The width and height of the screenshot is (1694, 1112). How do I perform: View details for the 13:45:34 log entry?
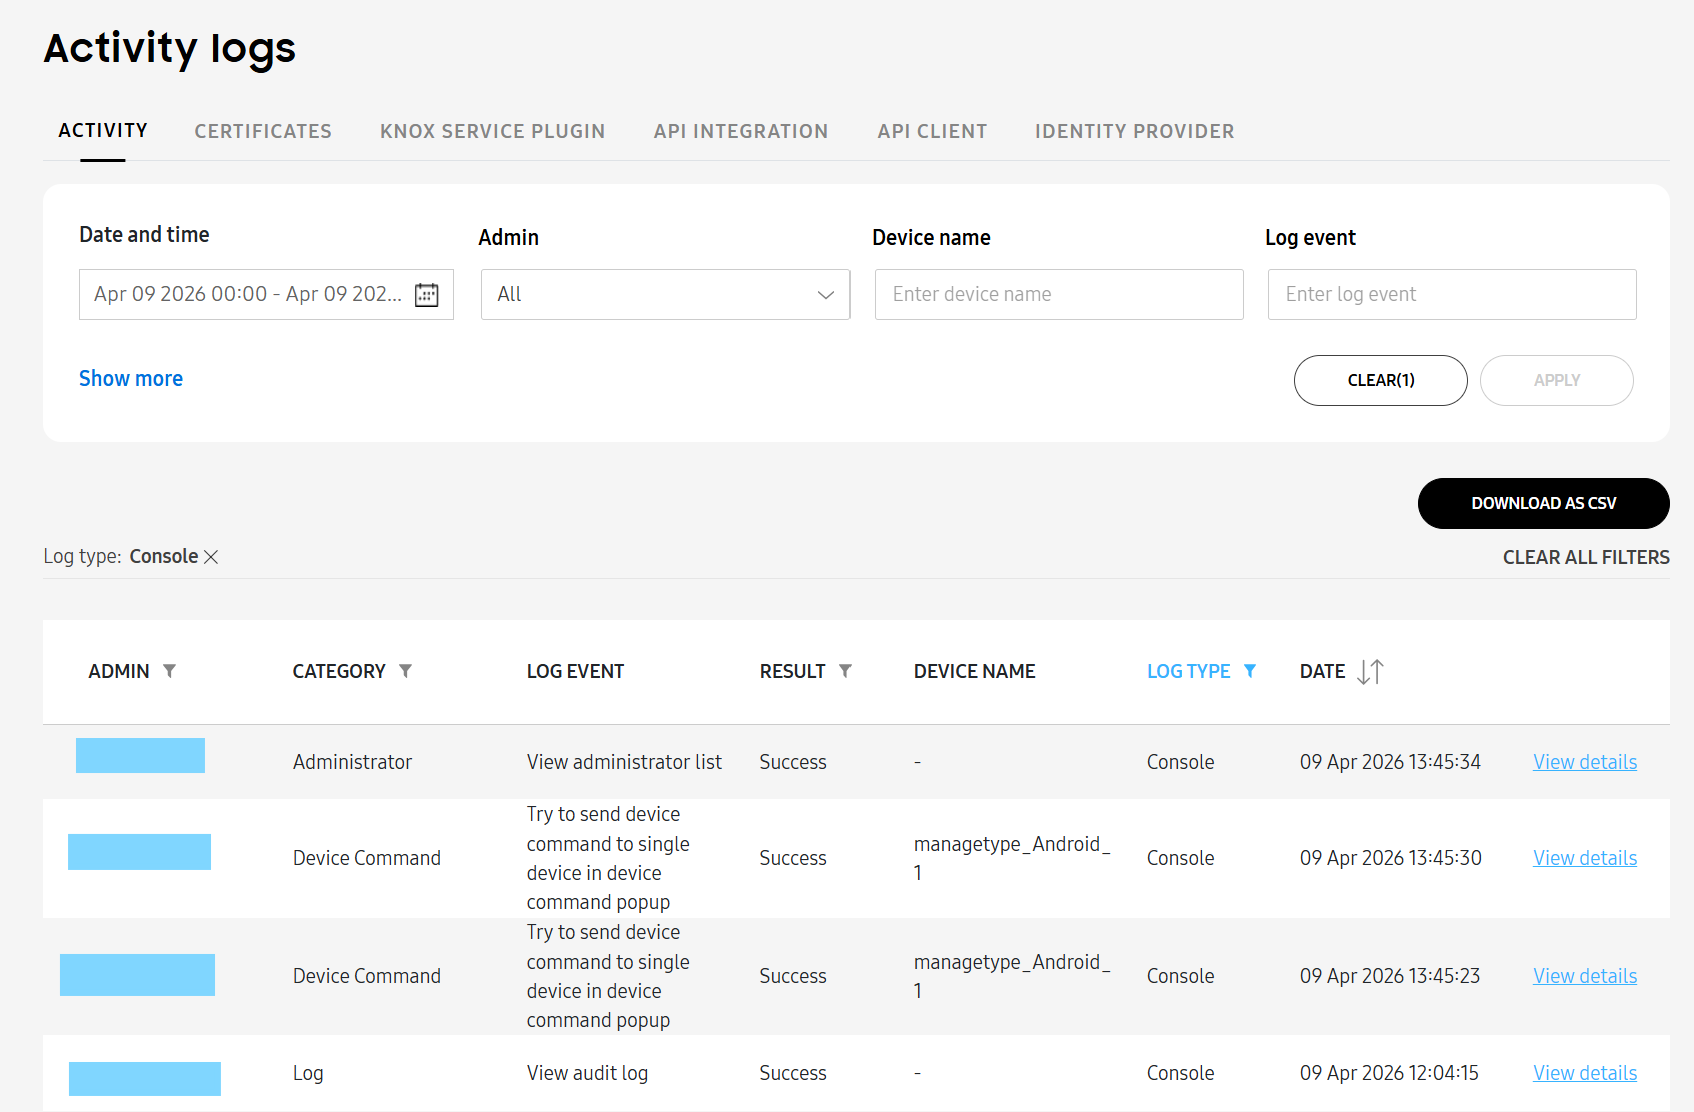(x=1585, y=762)
